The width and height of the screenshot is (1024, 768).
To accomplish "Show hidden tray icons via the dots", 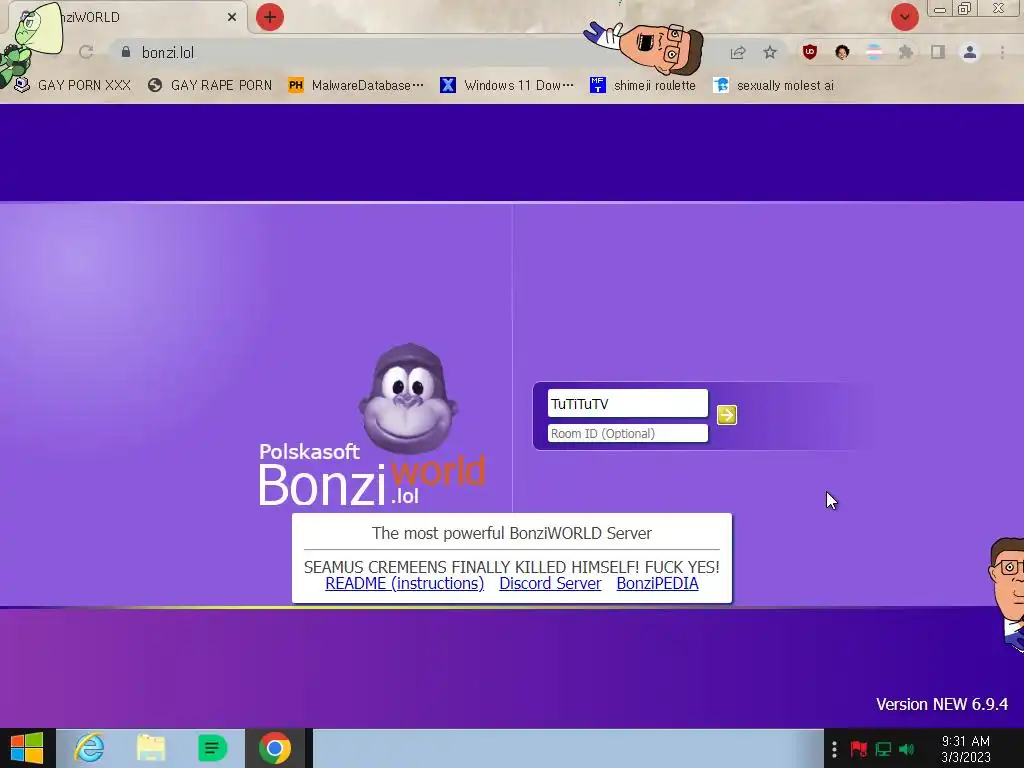I will (x=834, y=749).
